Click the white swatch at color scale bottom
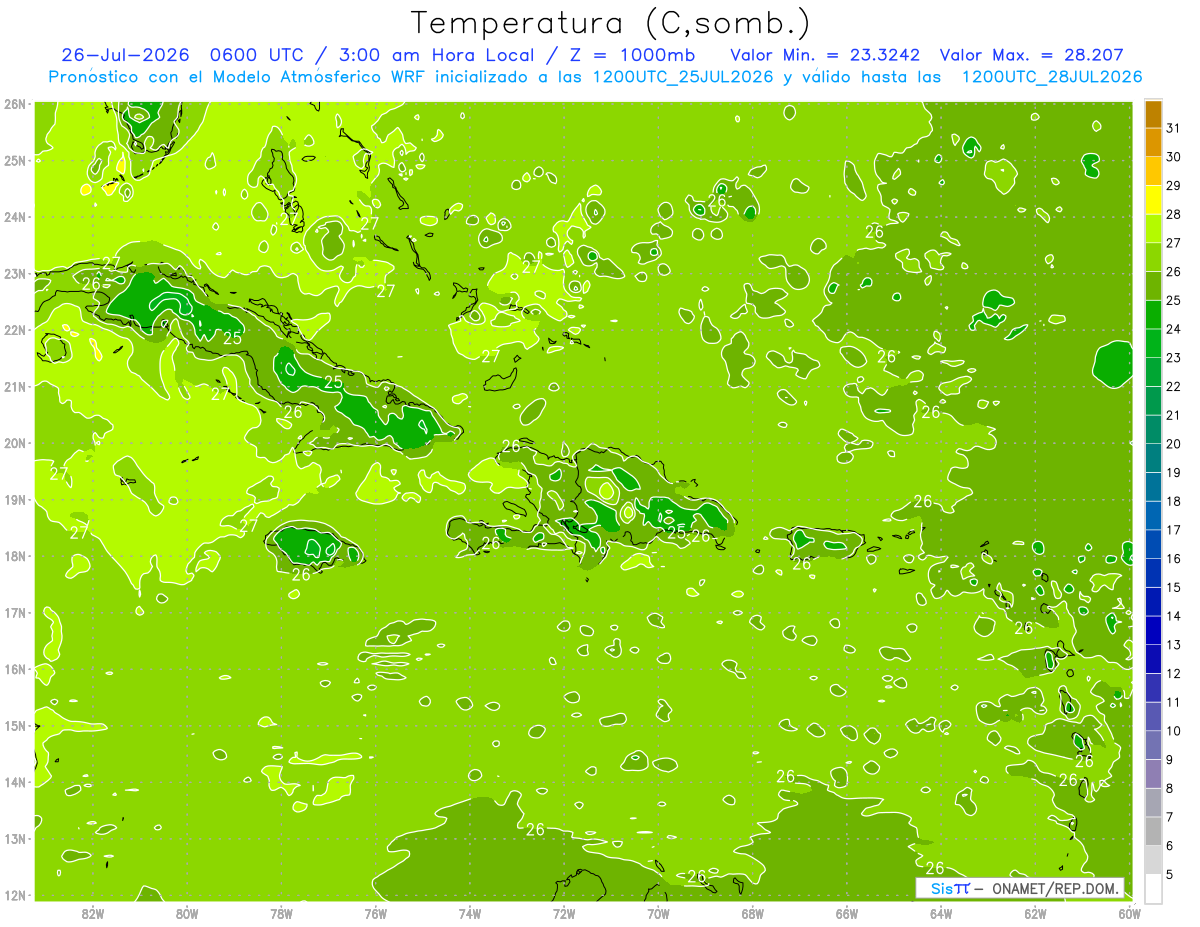 (x=1153, y=888)
